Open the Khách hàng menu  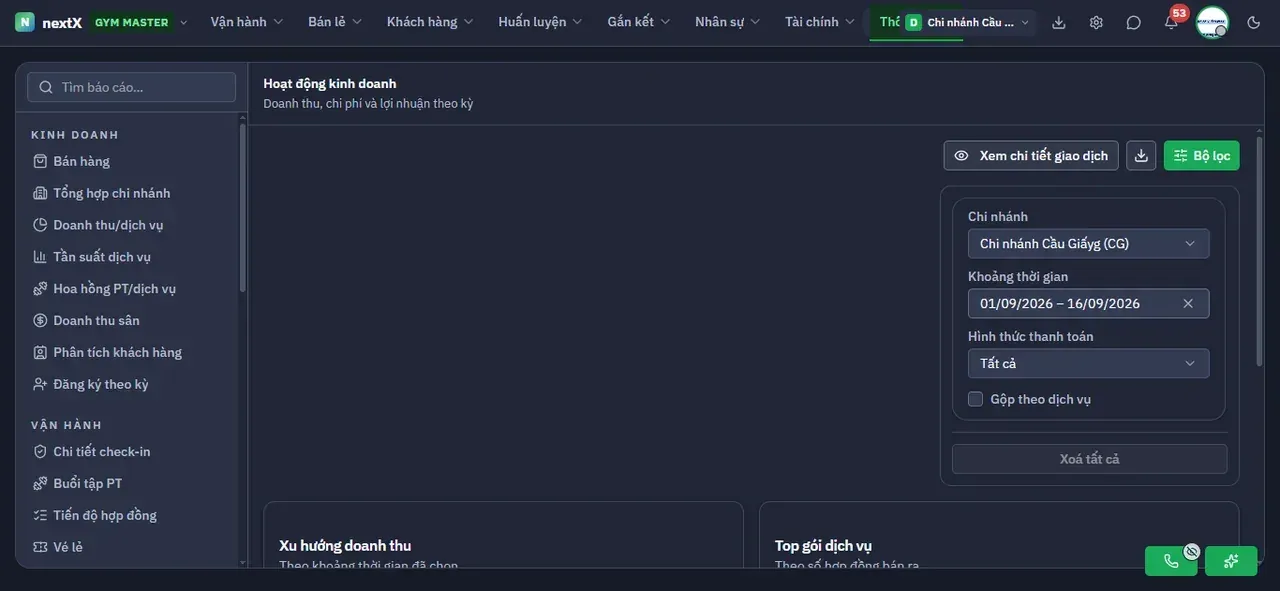coord(430,22)
